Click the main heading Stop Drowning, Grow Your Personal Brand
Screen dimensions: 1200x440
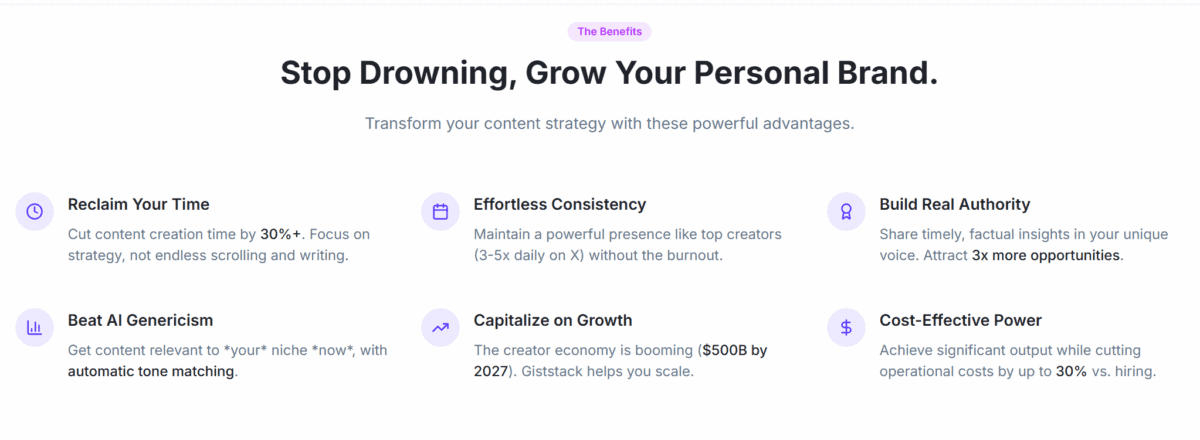point(609,75)
